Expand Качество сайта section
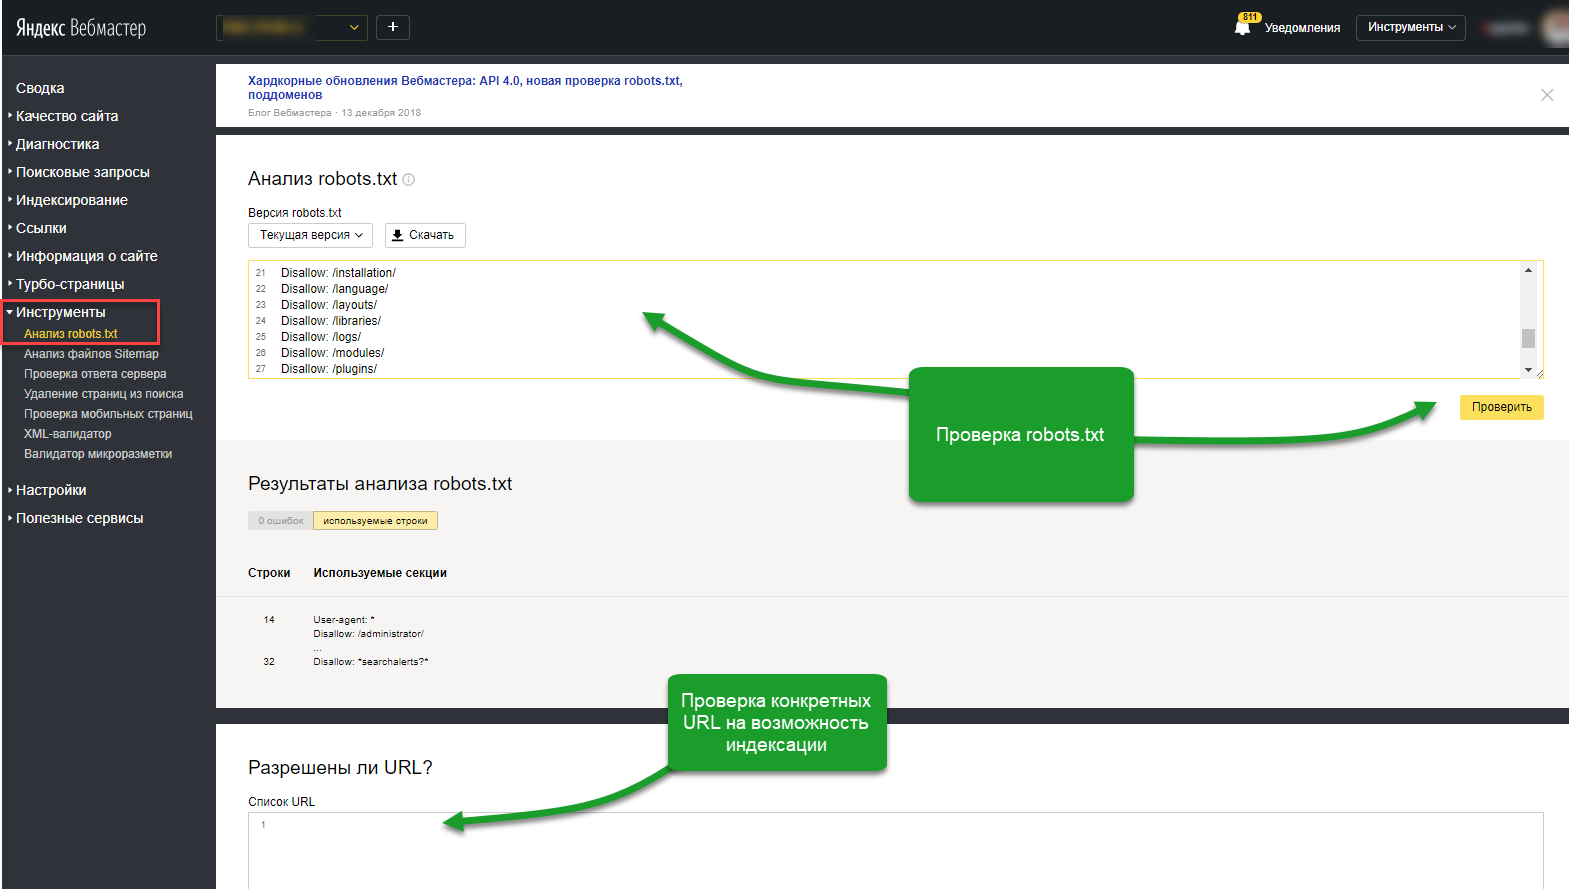 [x=67, y=116]
